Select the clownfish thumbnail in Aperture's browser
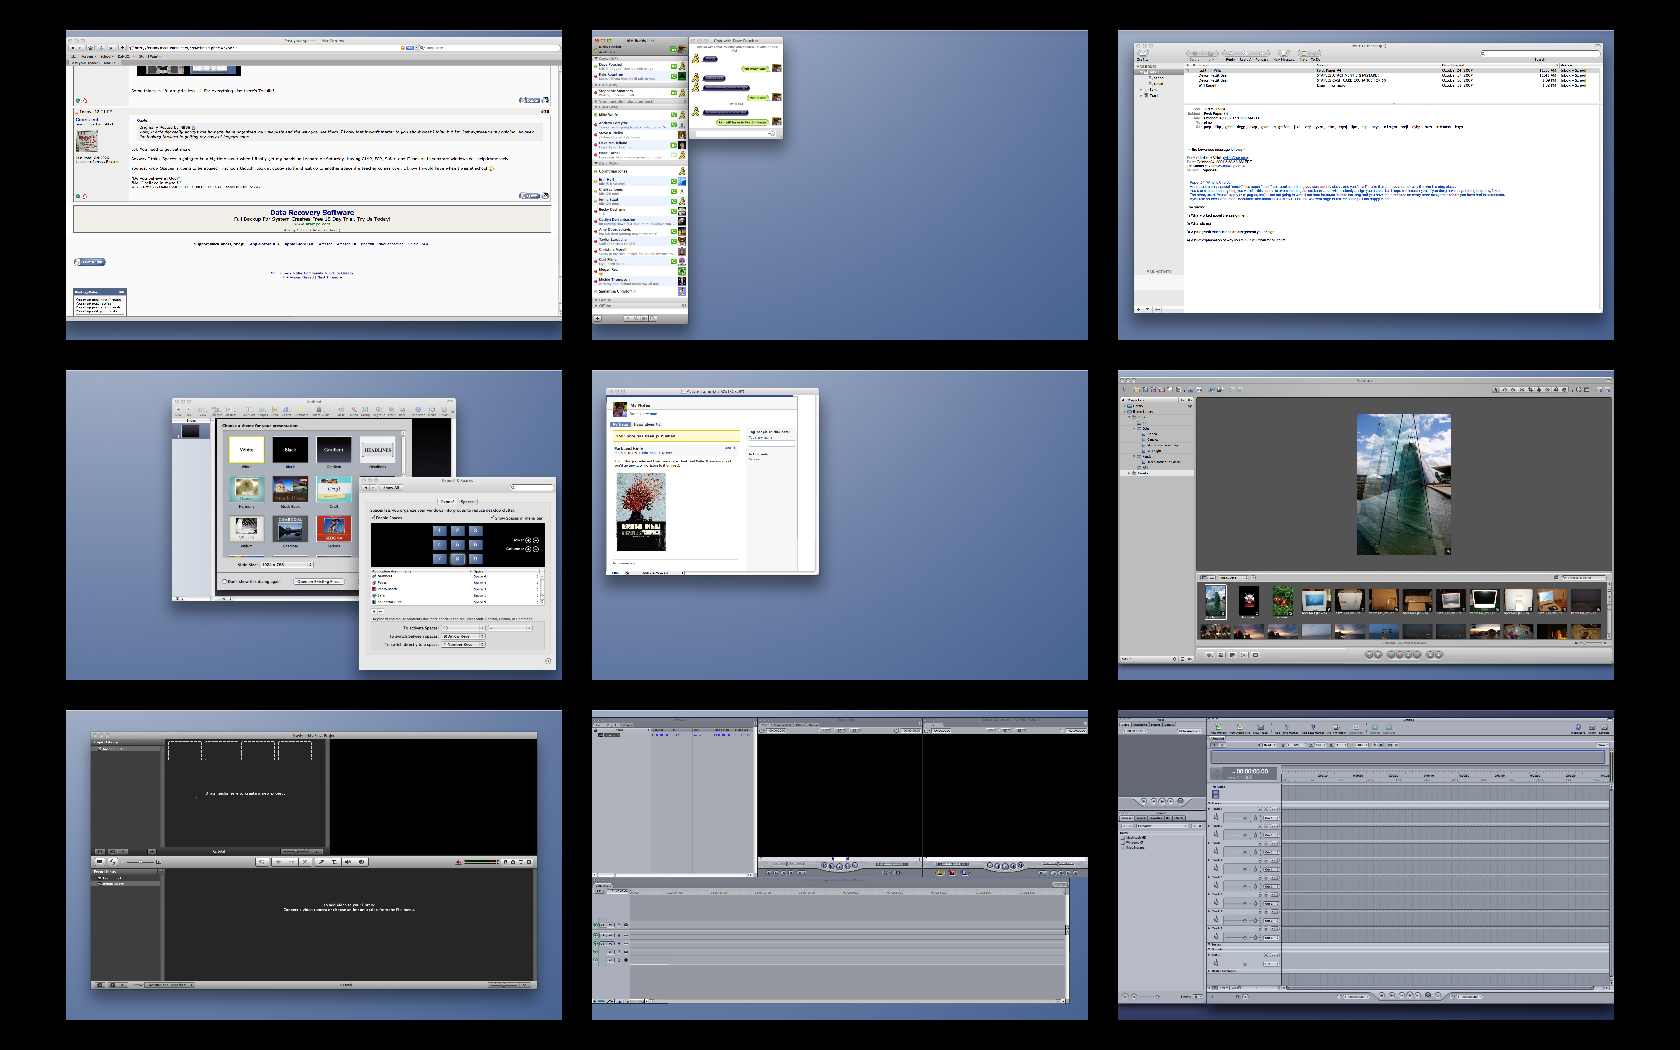 coord(1283,601)
